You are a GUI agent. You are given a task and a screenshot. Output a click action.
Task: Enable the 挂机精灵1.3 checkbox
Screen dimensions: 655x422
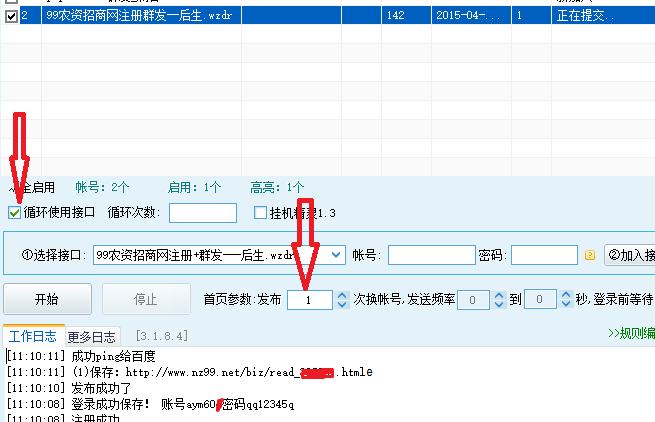pyautogui.click(x=260, y=213)
